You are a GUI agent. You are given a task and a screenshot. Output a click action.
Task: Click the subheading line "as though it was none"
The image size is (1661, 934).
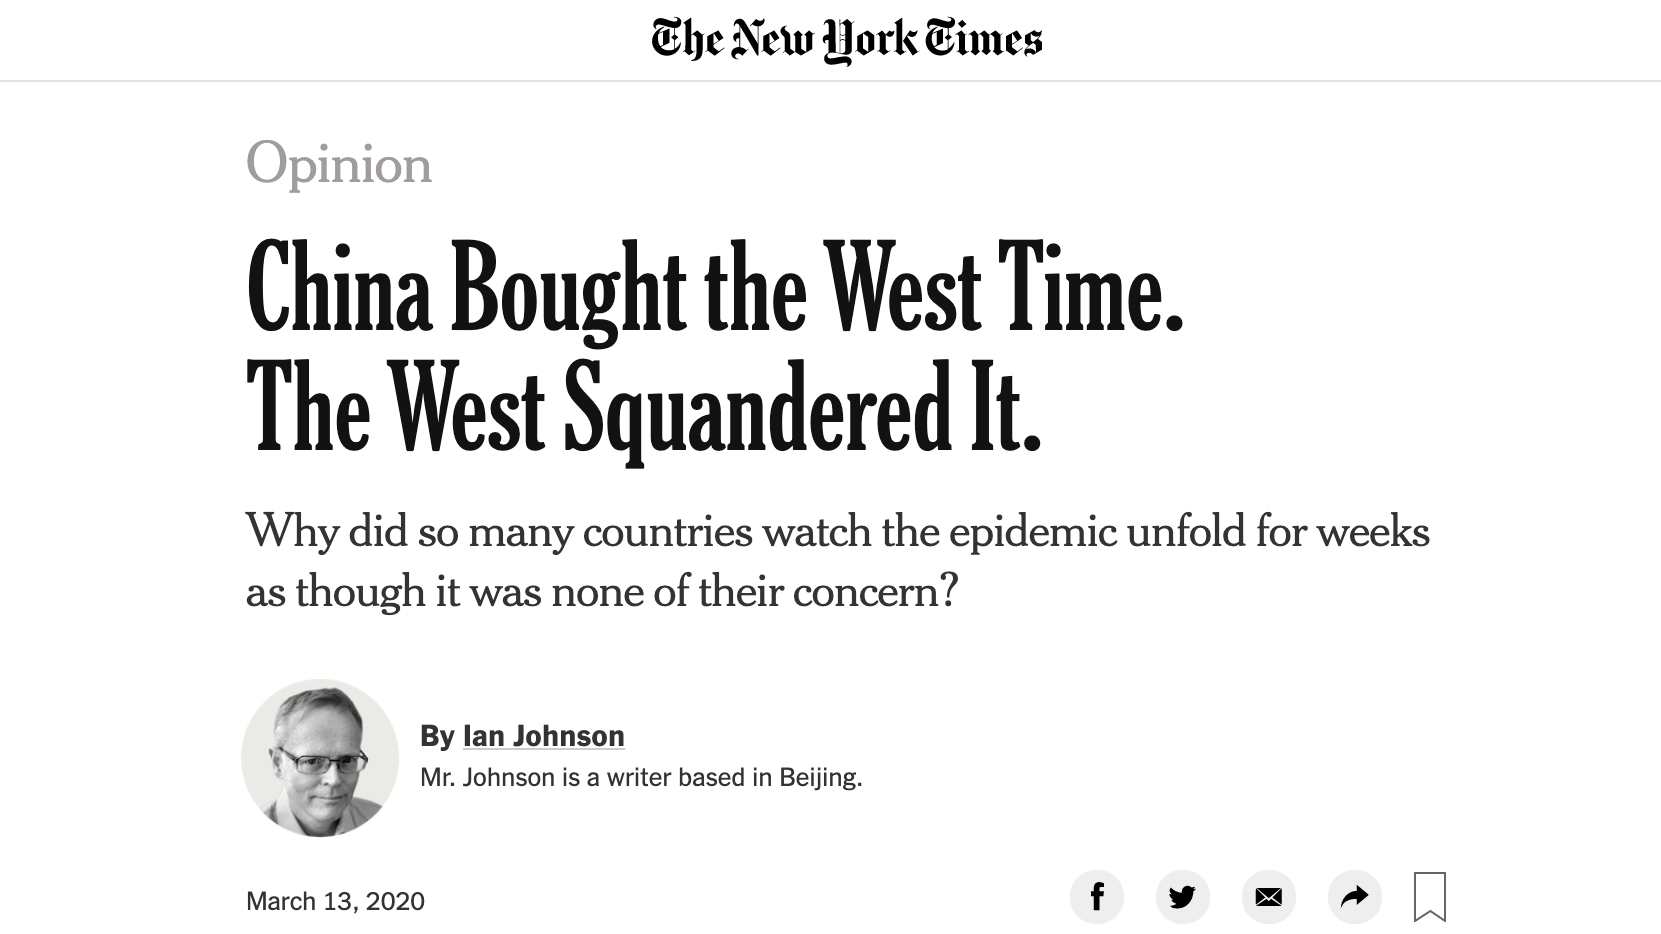tap(602, 591)
